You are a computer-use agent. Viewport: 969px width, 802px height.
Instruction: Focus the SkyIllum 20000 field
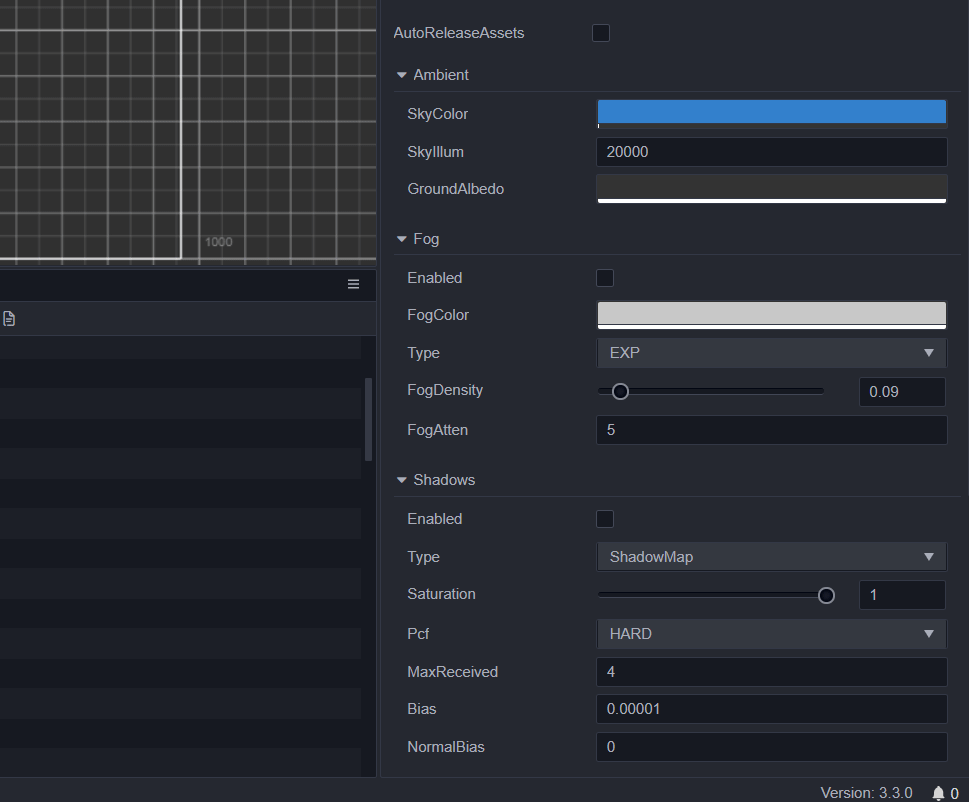(771, 152)
